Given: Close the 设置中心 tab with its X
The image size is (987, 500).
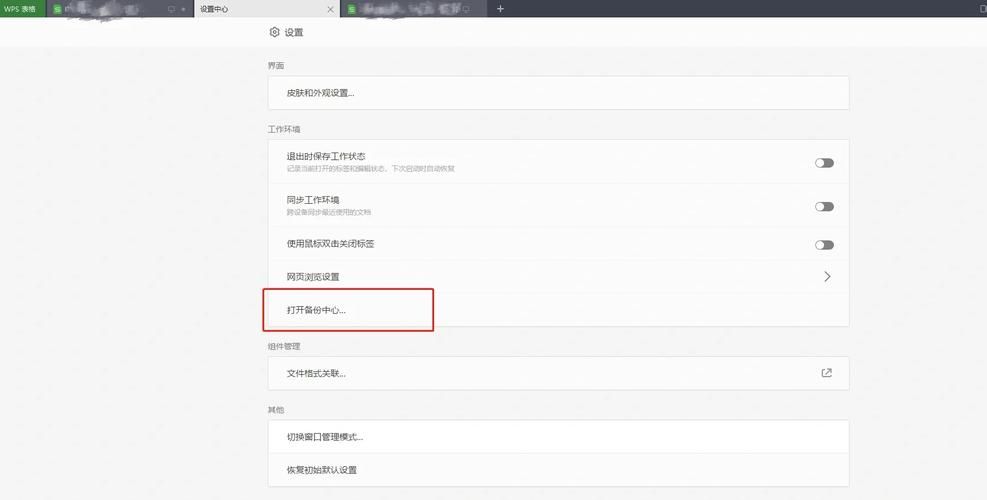Looking at the screenshot, I should tap(330, 9).
